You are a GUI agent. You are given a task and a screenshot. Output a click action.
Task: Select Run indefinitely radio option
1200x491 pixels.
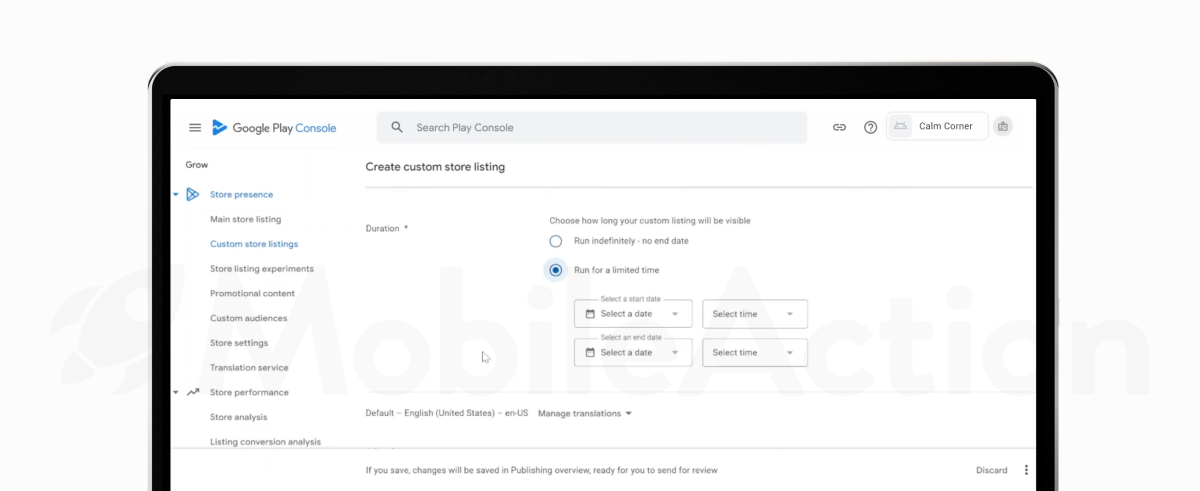pyautogui.click(x=556, y=241)
